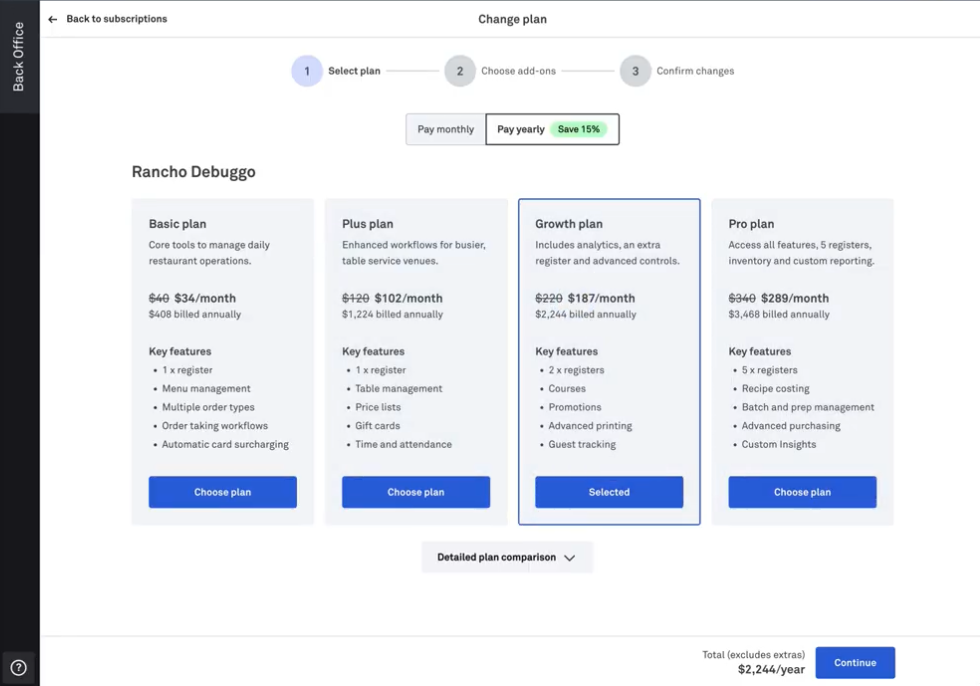980x686 pixels.
Task: Click 'Total (excludes extras)' label
Action: pyautogui.click(x=754, y=655)
